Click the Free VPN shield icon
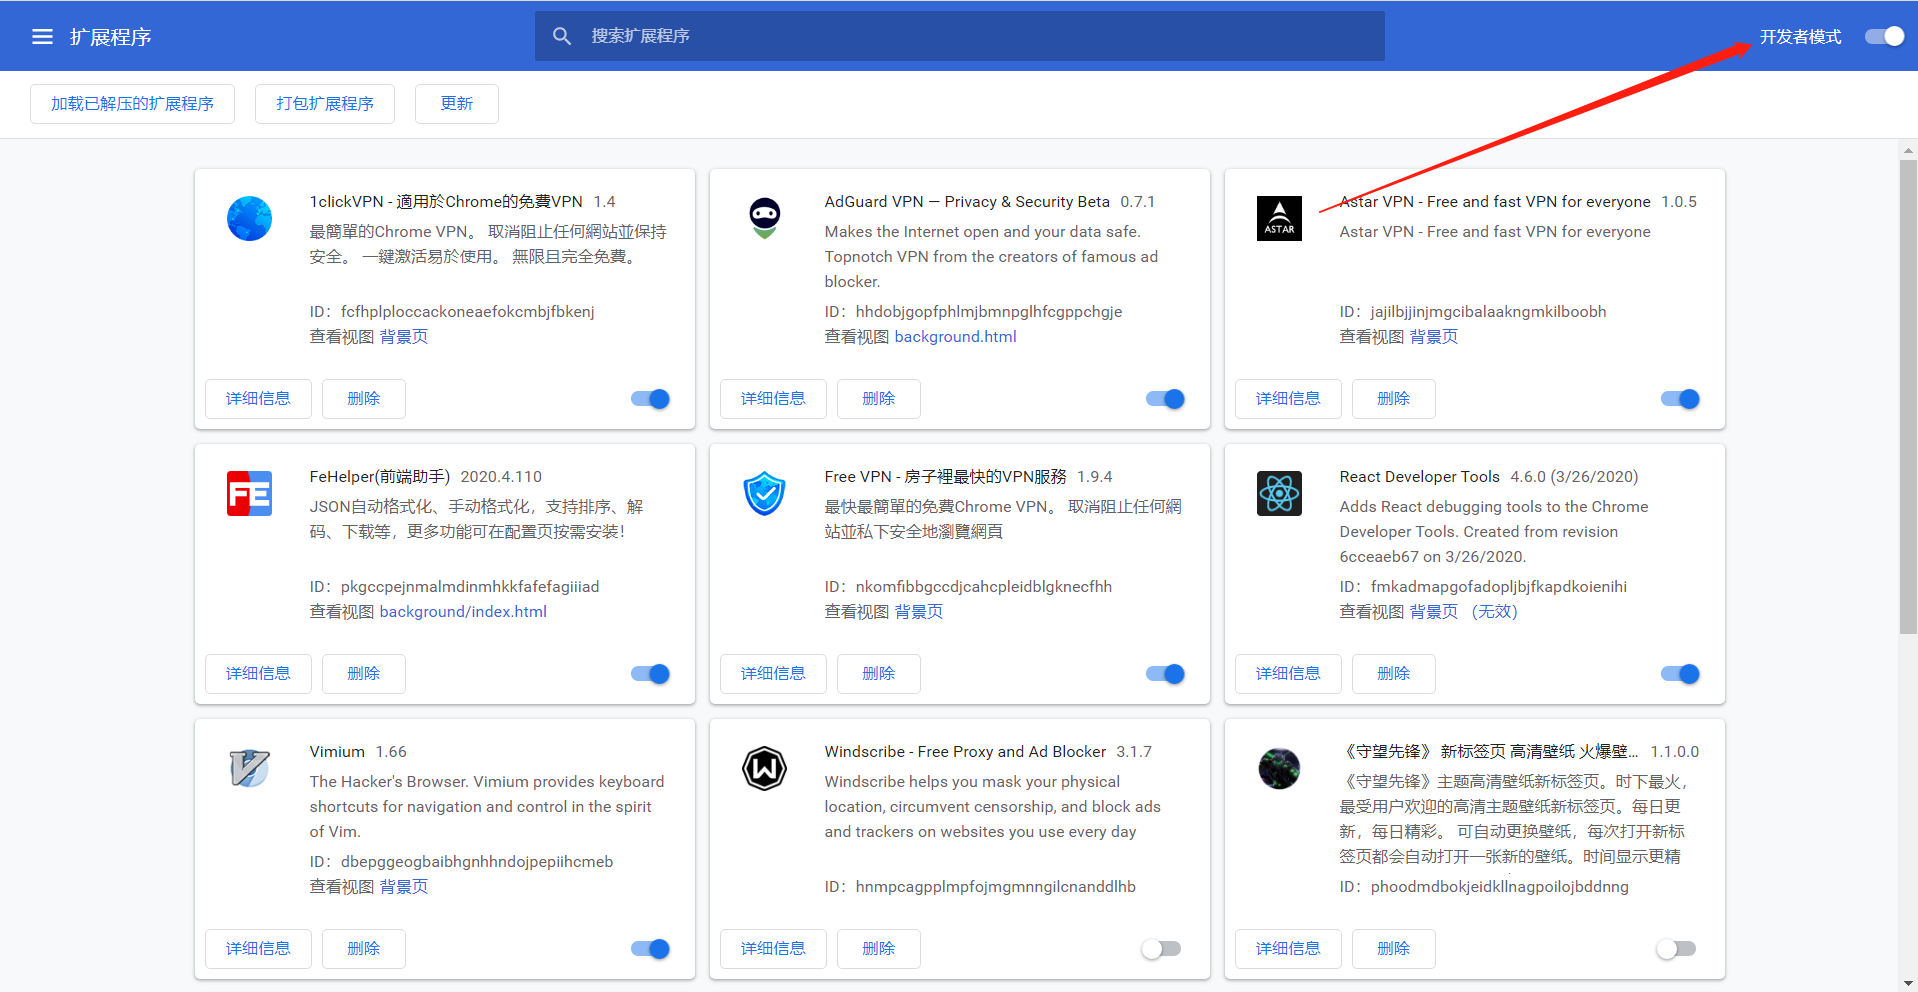 [x=764, y=493]
